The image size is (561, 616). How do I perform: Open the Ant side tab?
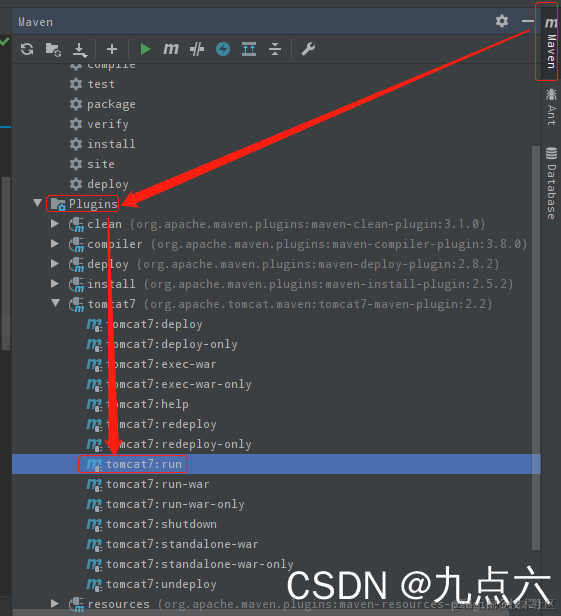click(551, 107)
